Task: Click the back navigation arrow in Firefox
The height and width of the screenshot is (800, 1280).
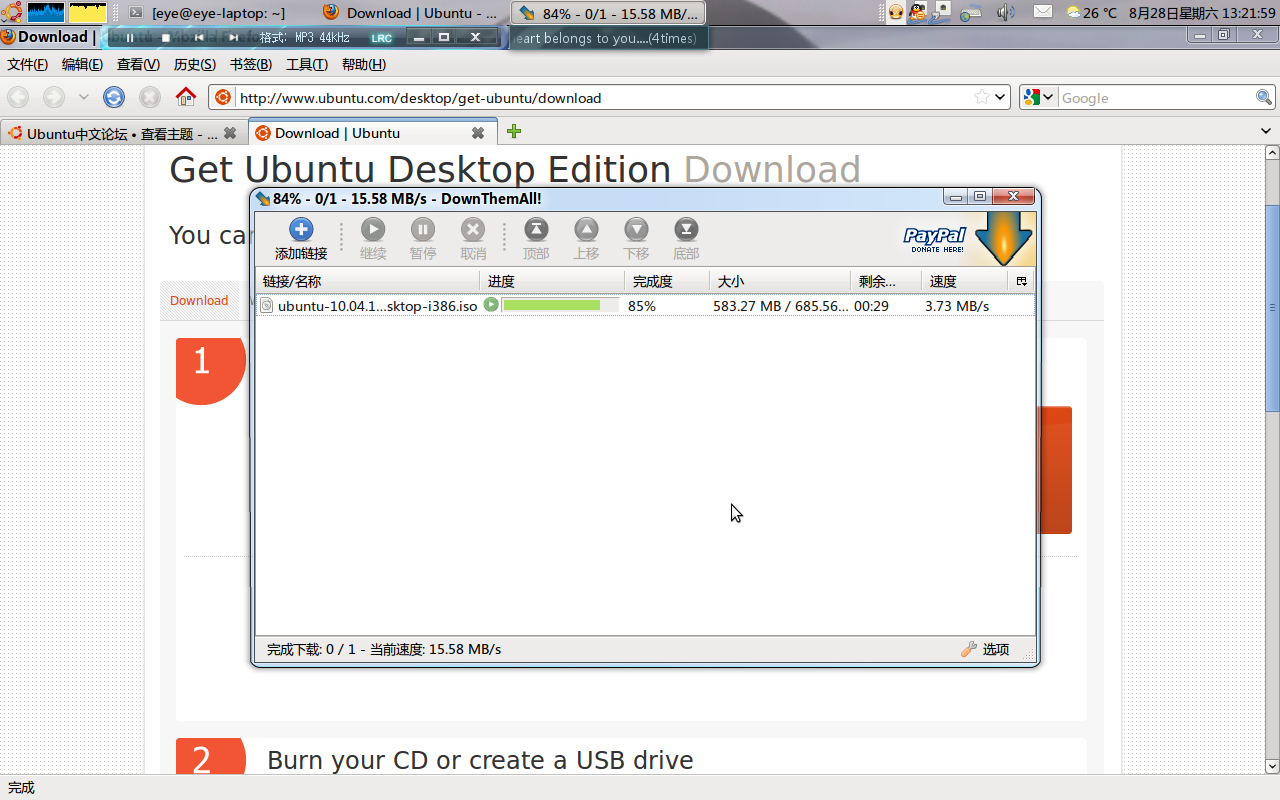Action: (x=18, y=97)
